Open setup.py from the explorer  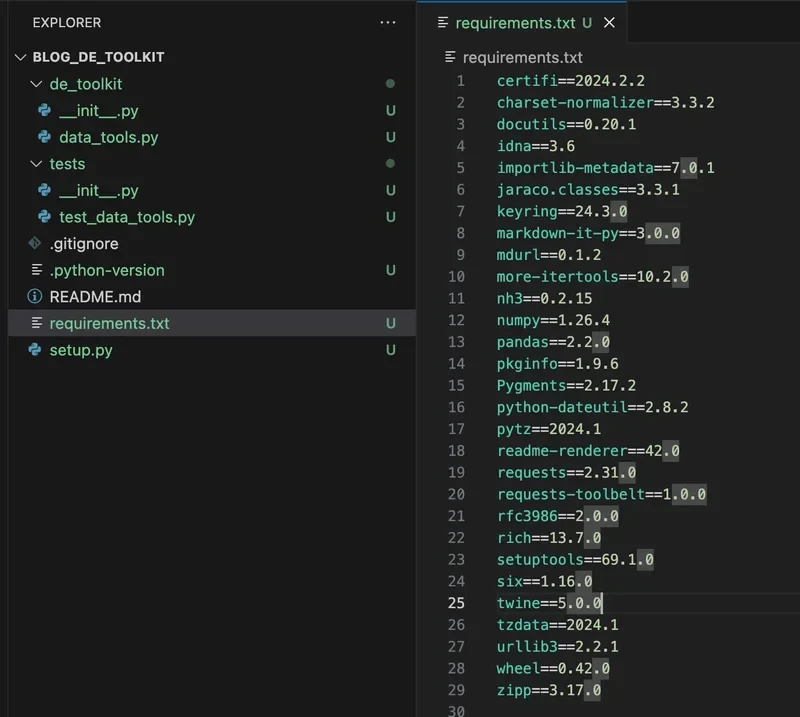point(81,350)
